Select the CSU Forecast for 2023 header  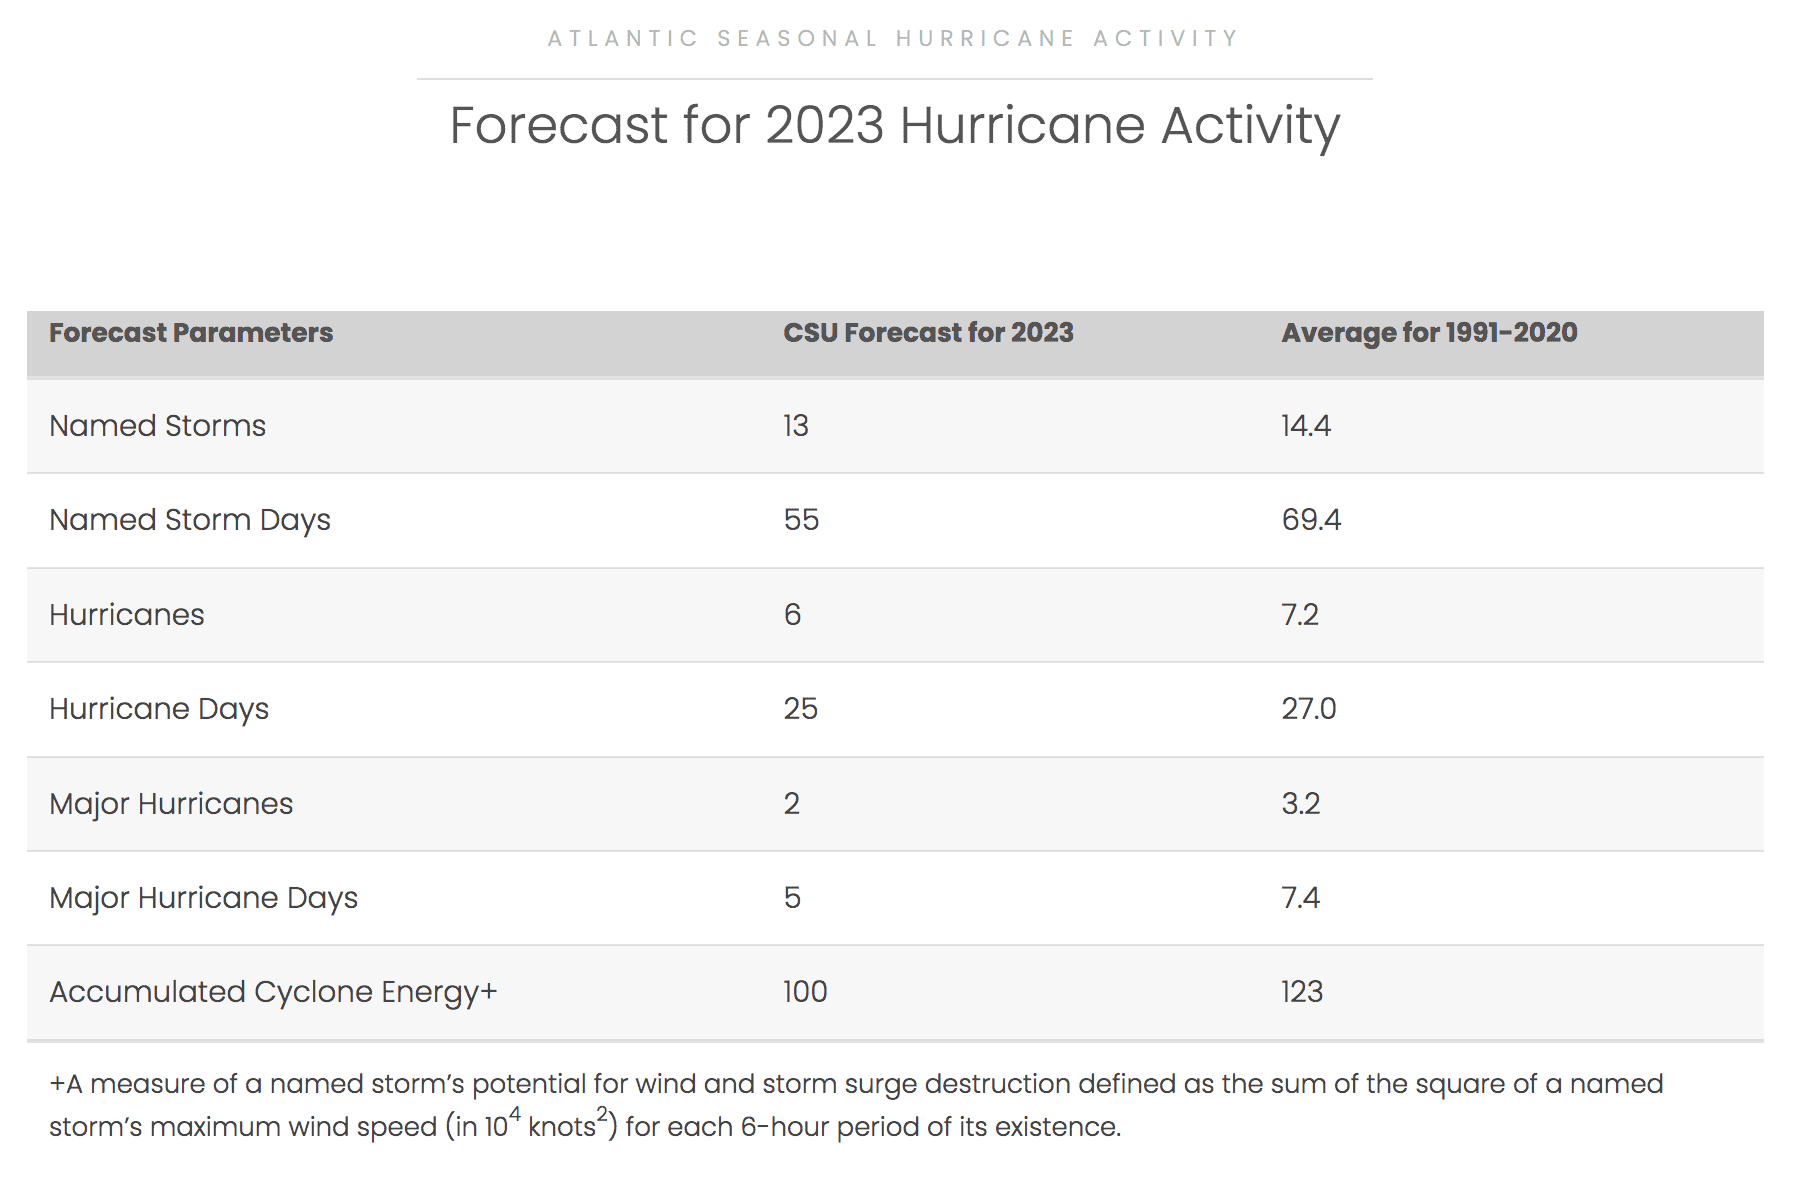click(928, 333)
